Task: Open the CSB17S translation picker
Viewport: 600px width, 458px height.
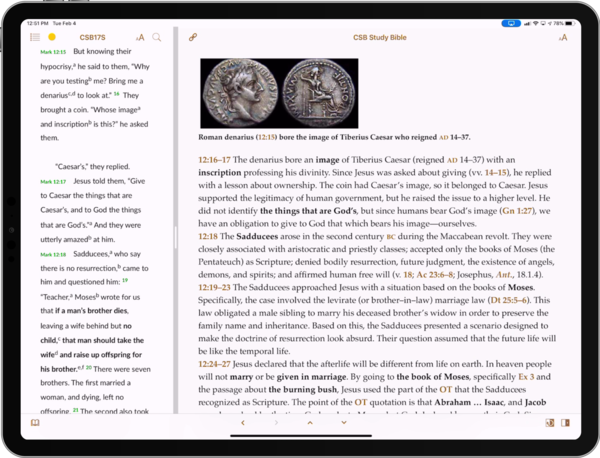Action: [92, 37]
